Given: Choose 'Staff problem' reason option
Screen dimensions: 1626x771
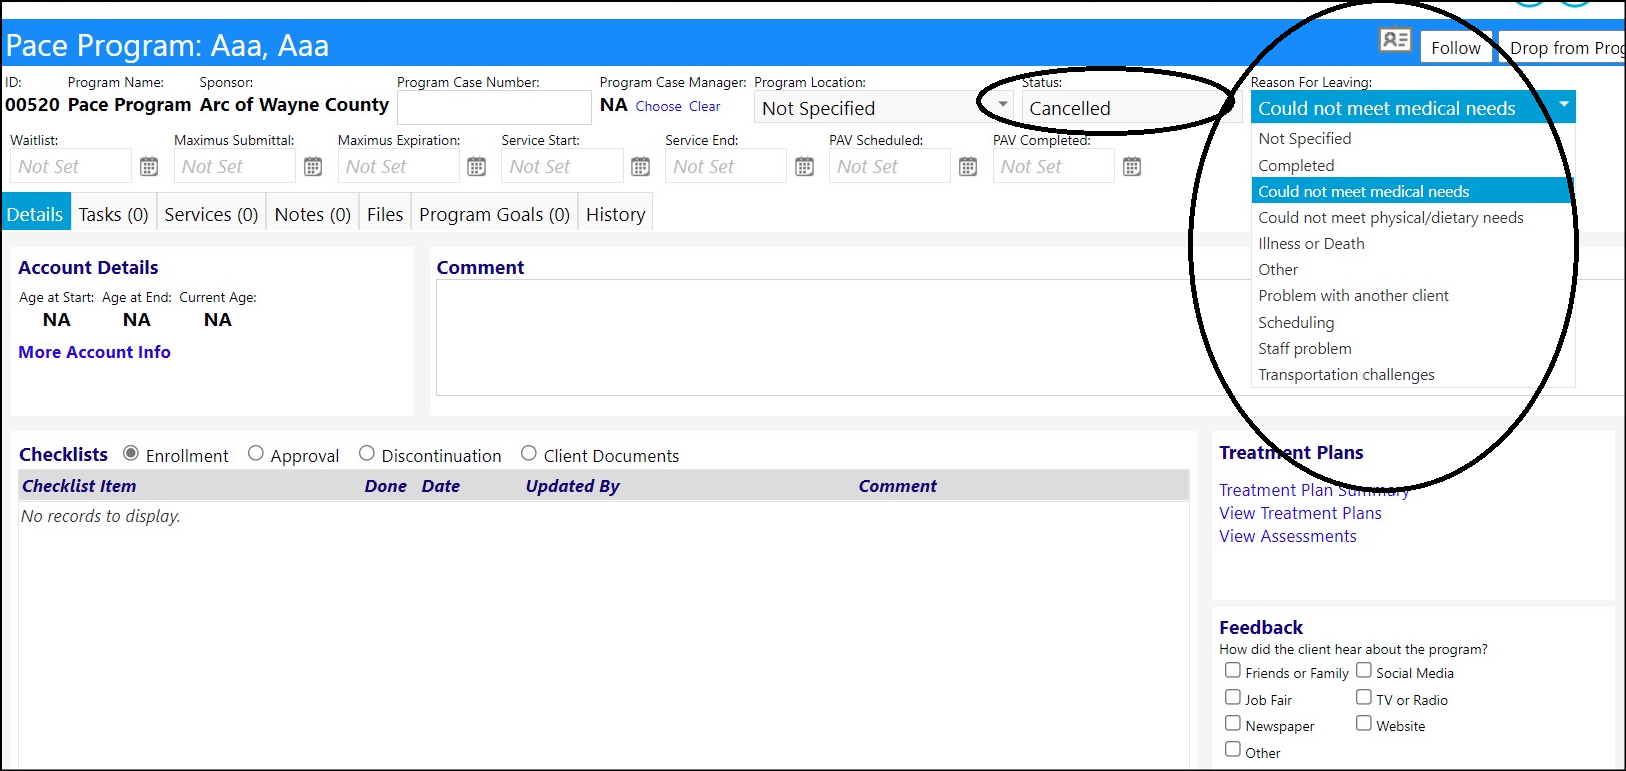Looking at the screenshot, I should coord(1413,348).
